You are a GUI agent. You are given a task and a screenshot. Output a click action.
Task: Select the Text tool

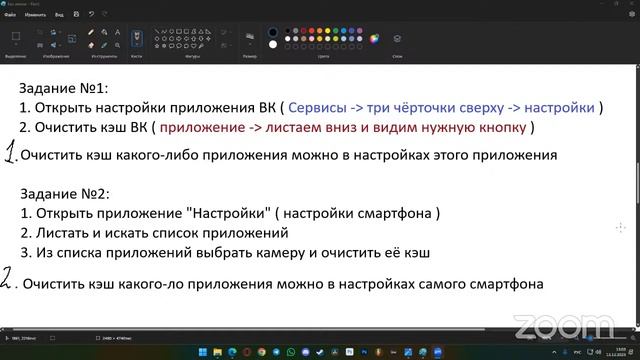[118, 32]
